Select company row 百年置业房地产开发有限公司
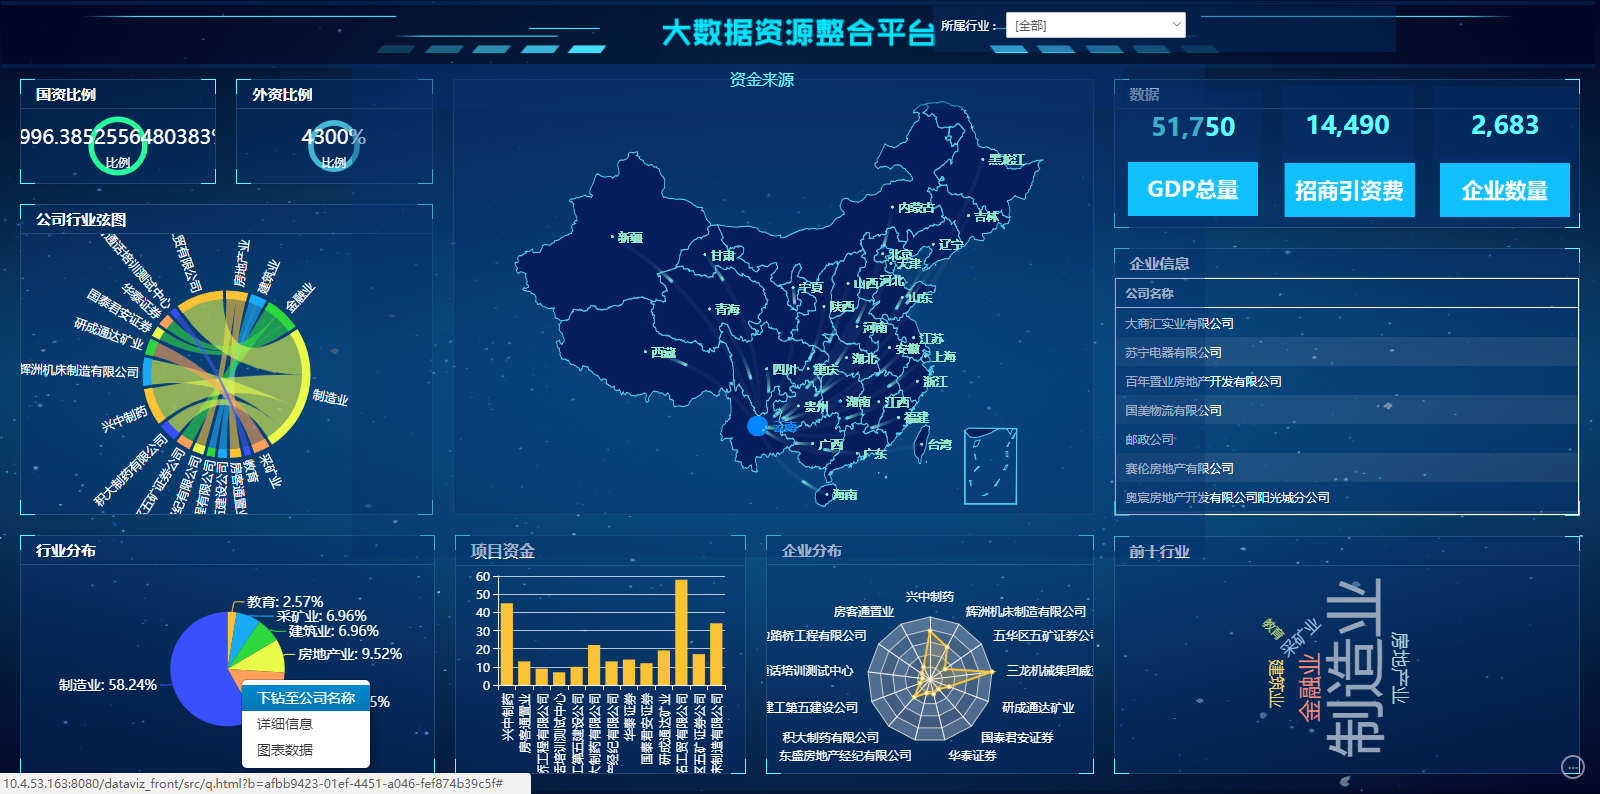This screenshot has width=1600, height=794. pyautogui.click(x=1346, y=382)
